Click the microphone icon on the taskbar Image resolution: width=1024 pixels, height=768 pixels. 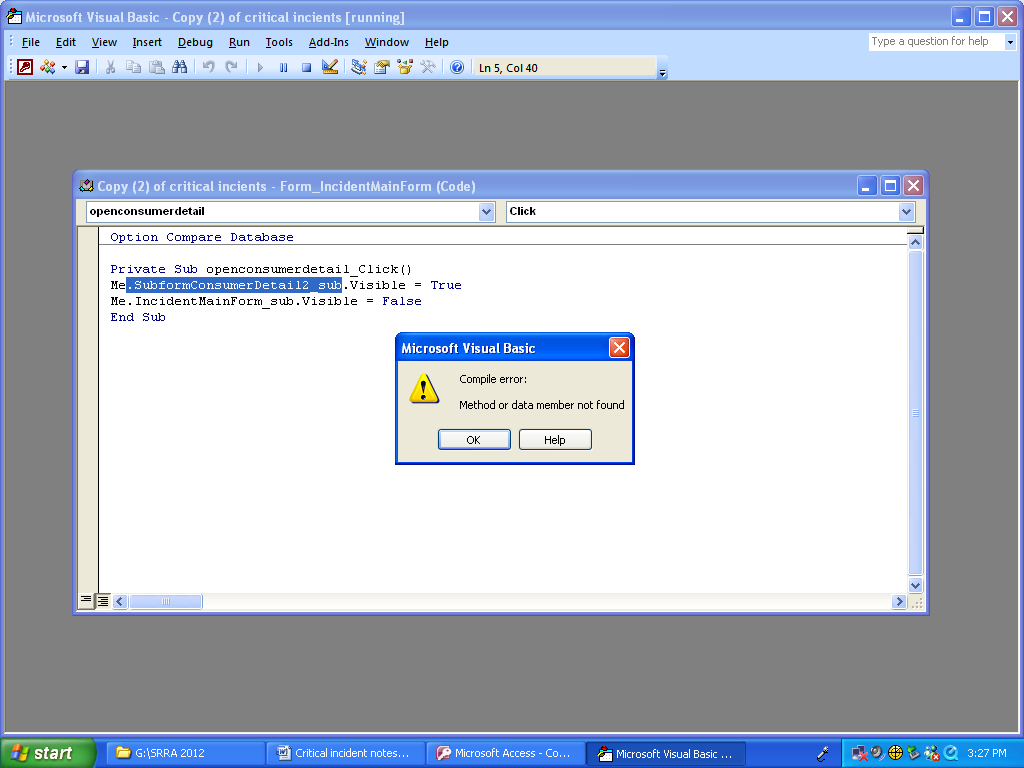[824, 754]
